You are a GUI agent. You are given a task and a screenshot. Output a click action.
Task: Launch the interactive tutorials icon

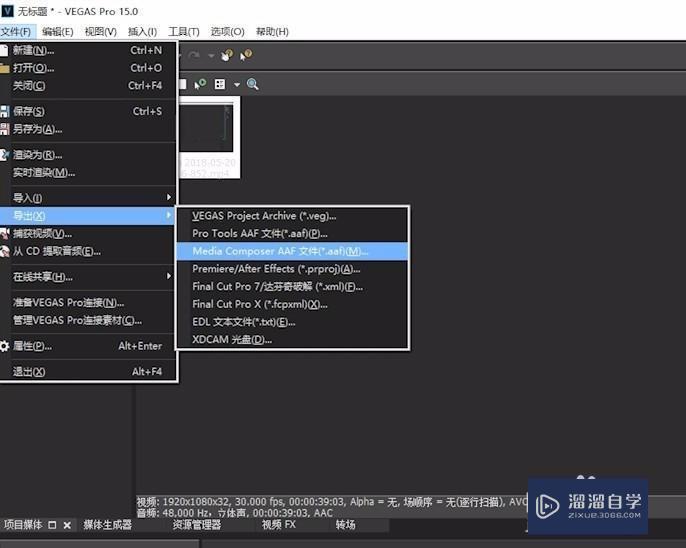coord(227,55)
